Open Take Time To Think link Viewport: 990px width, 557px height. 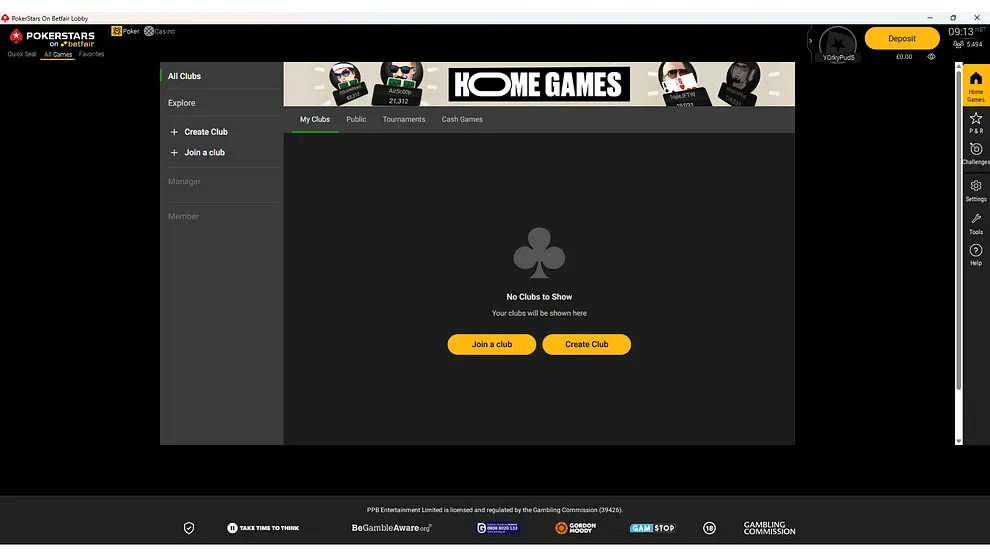click(x=263, y=528)
